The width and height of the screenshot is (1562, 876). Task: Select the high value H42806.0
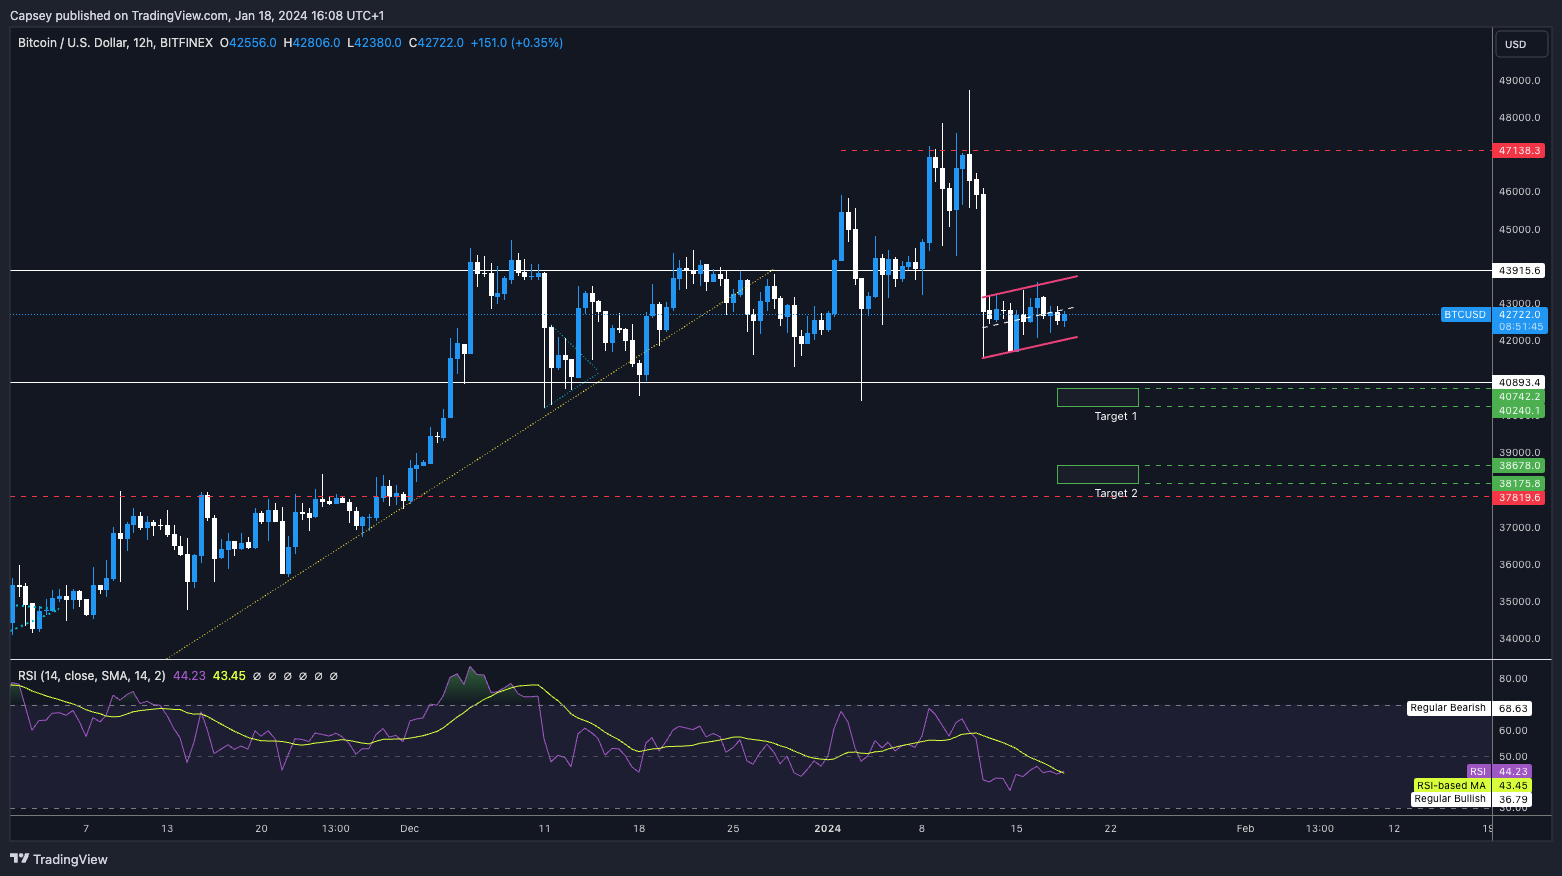click(312, 43)
